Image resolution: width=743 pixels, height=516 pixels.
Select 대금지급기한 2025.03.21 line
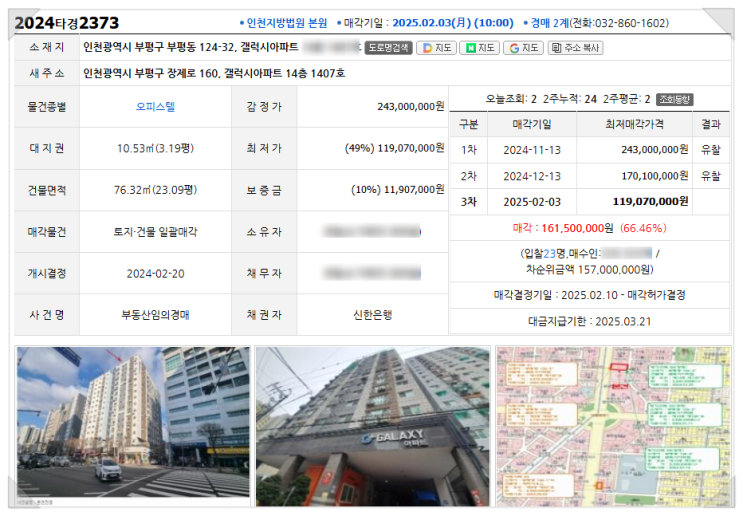(589, 322)
